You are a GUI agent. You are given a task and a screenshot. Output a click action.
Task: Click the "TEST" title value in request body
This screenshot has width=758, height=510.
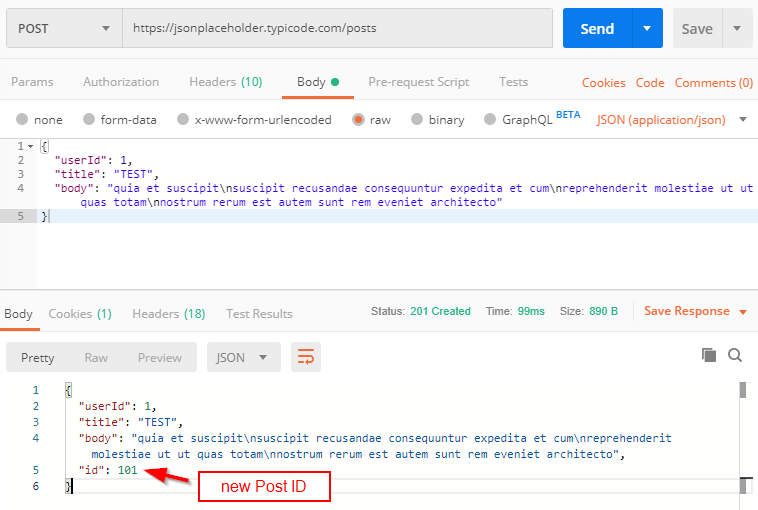(x=133, y=174)
